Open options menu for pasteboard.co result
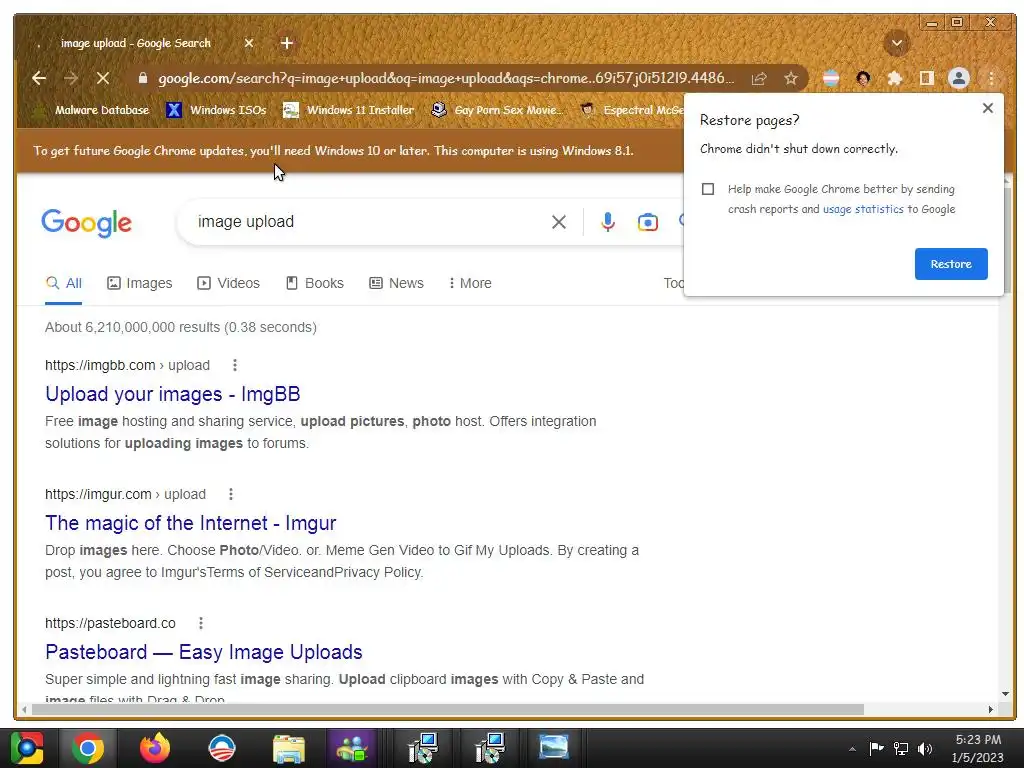This screenshot has width=1024, height=768. click(x=200, y=624)
